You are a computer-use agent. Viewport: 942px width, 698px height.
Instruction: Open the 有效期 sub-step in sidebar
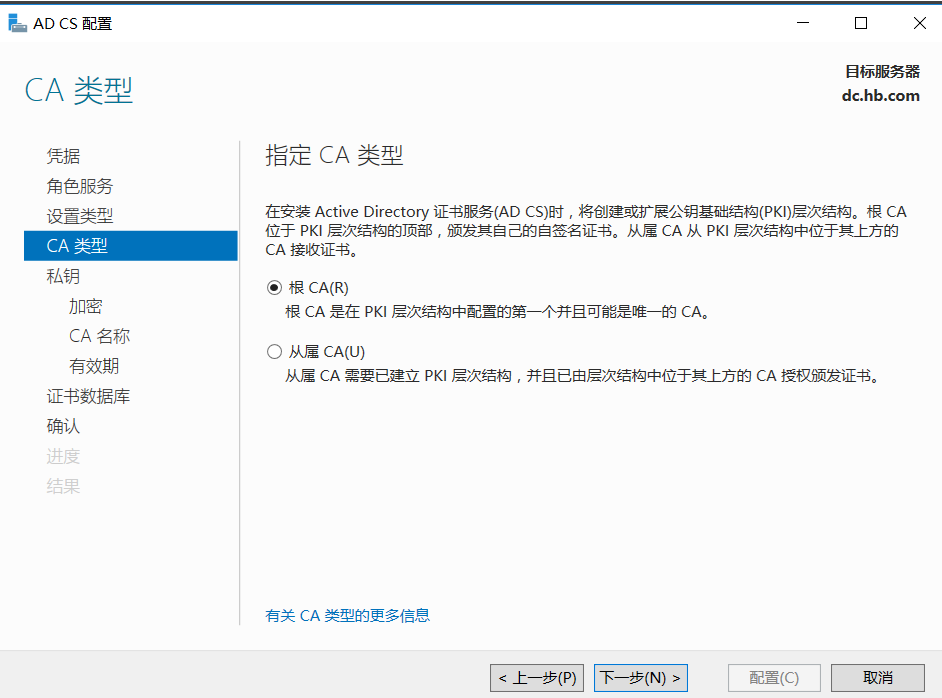[x=94, y=366]
